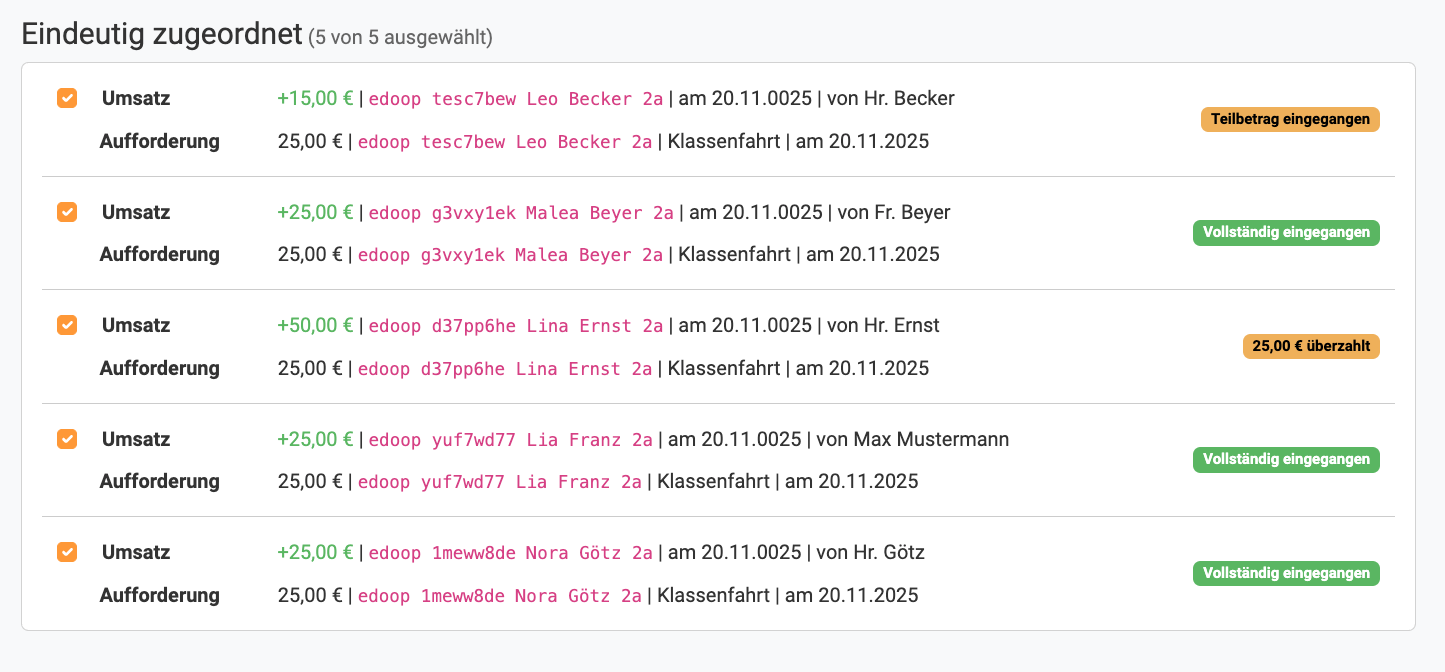The height and width of the screenshot is (672, 1445).
Task: Uncheck the Lina Ernst selection checkbox
Action: coord(66,325)
